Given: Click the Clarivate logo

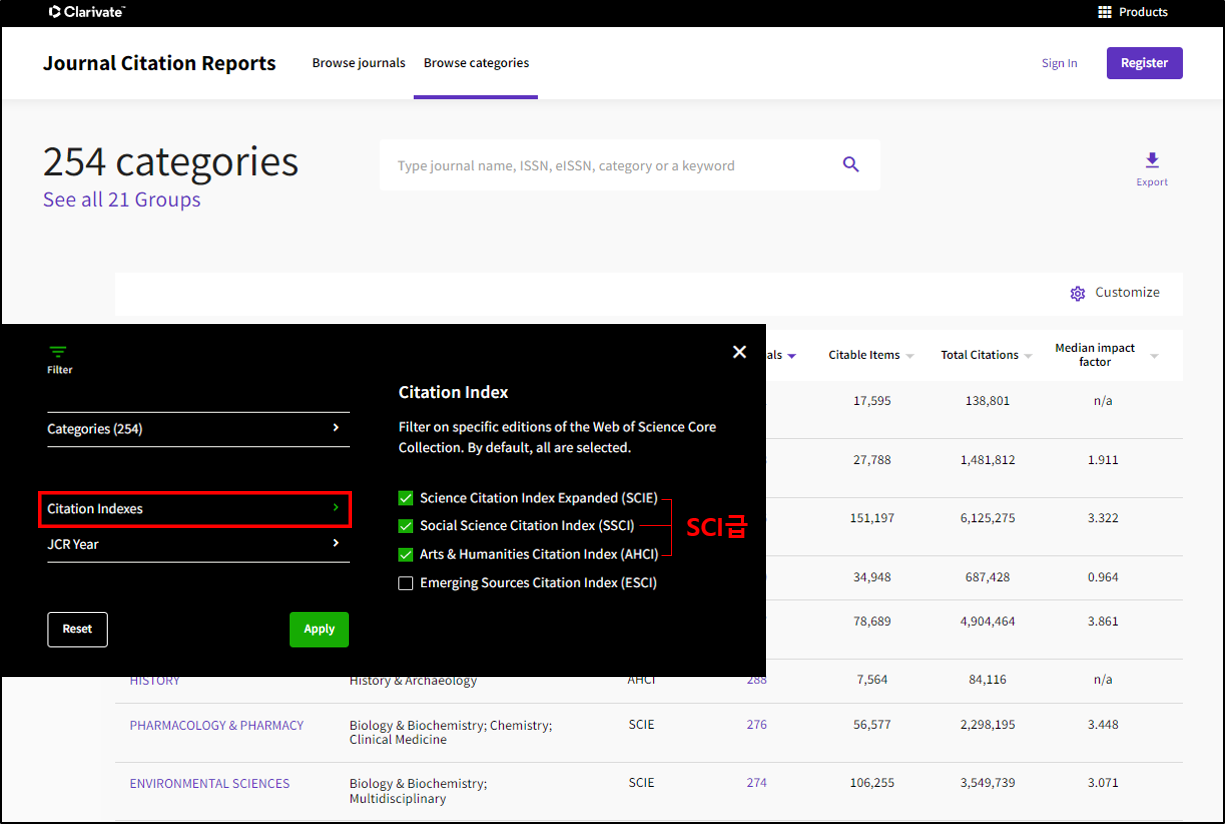Looking at the screenshot, I should 87,12.
